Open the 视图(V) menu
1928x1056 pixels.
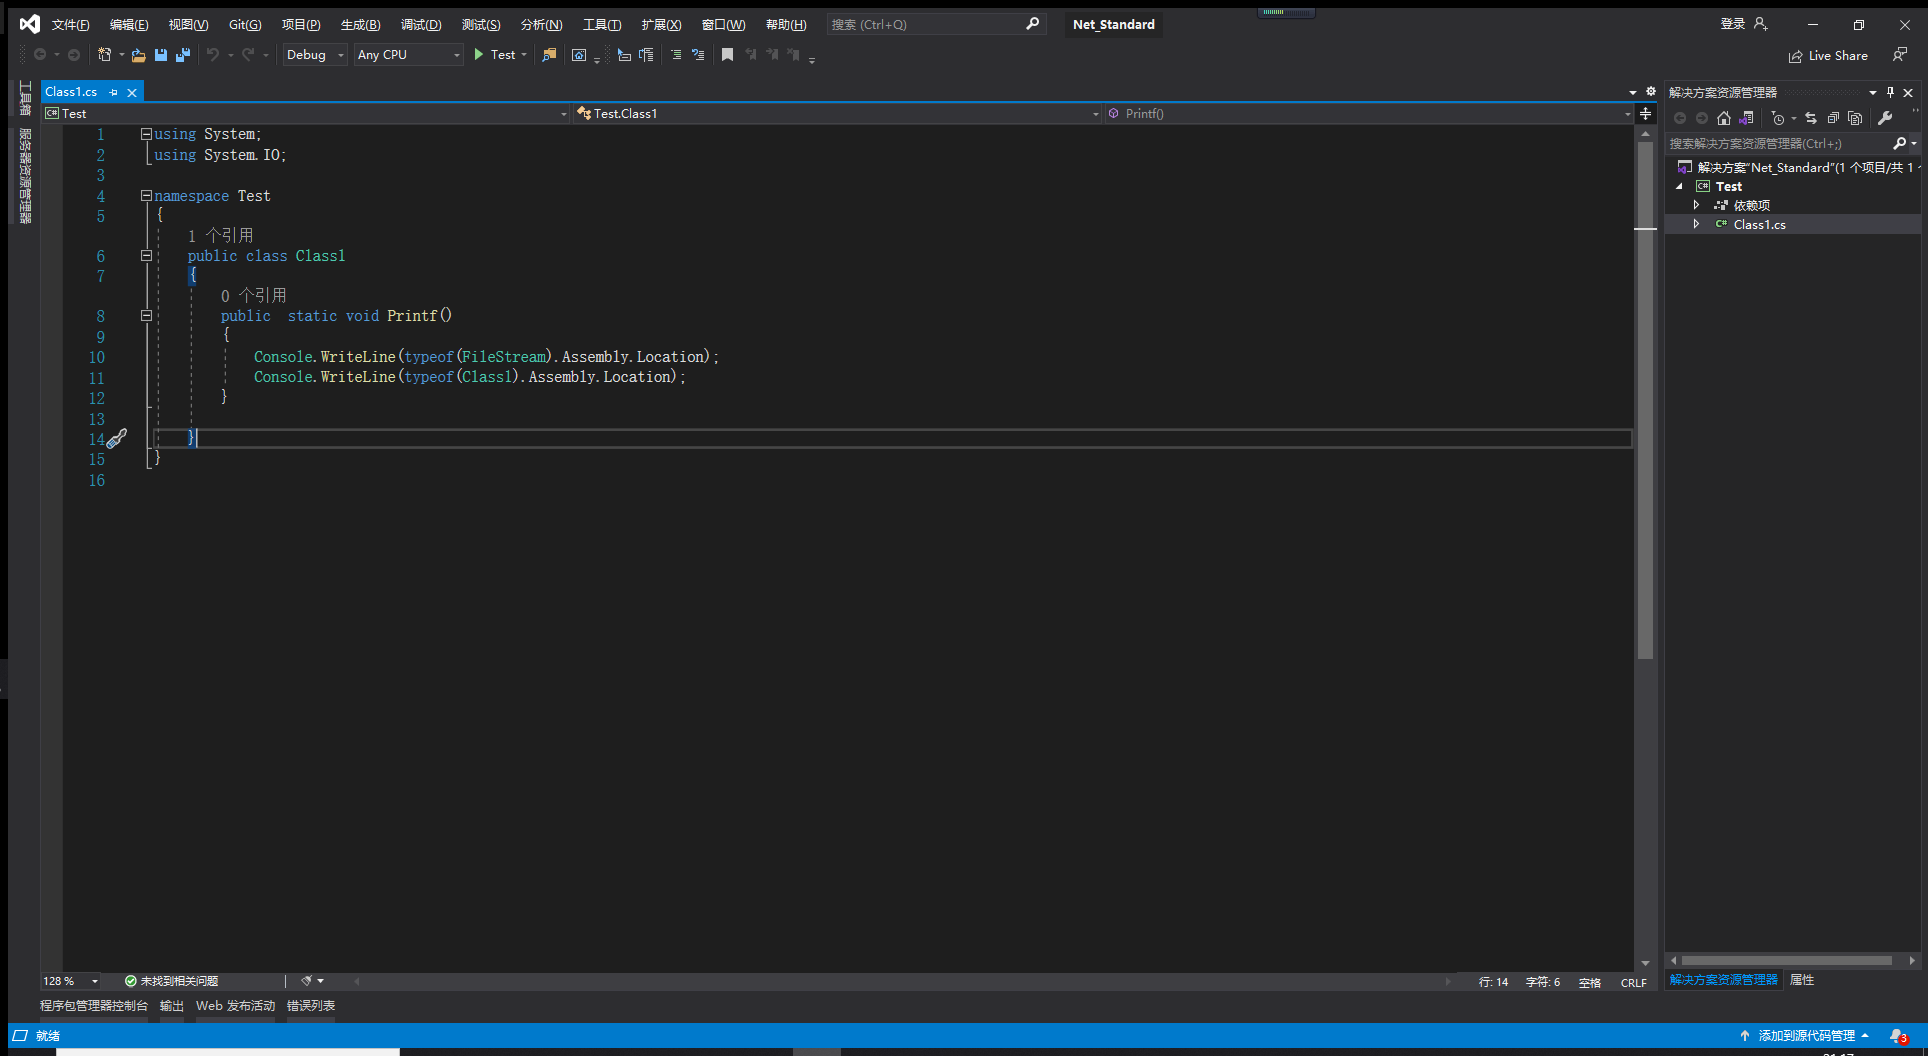pyautogui.click(x=188, y=24)
